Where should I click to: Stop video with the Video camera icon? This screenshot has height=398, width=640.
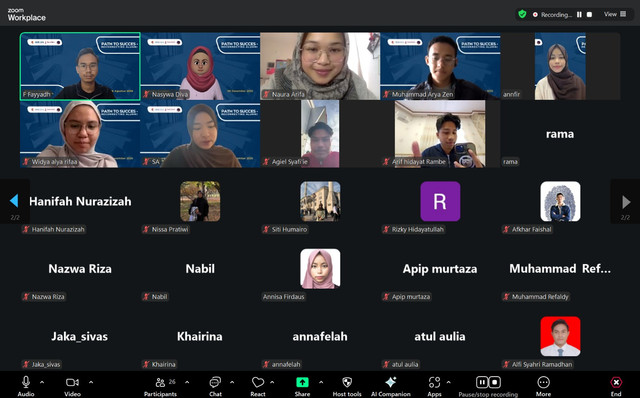[72, 382]
